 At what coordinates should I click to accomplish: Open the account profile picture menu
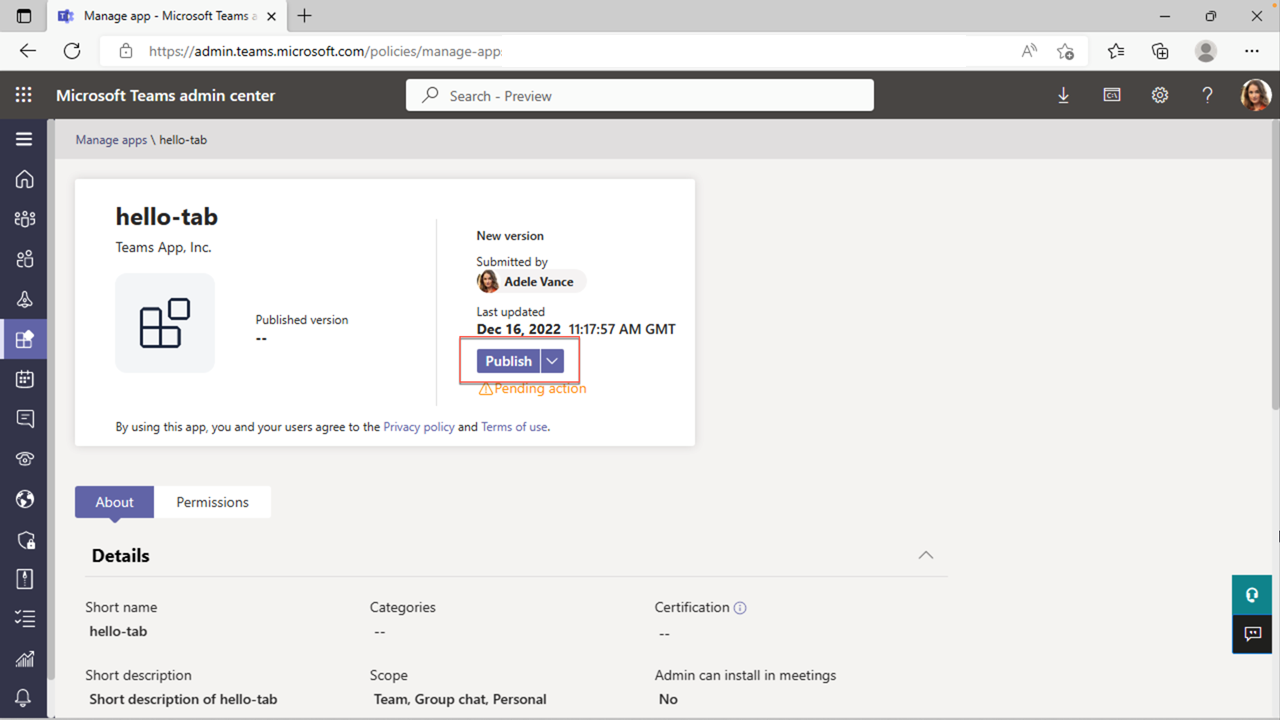click(x=1255, y=95)
